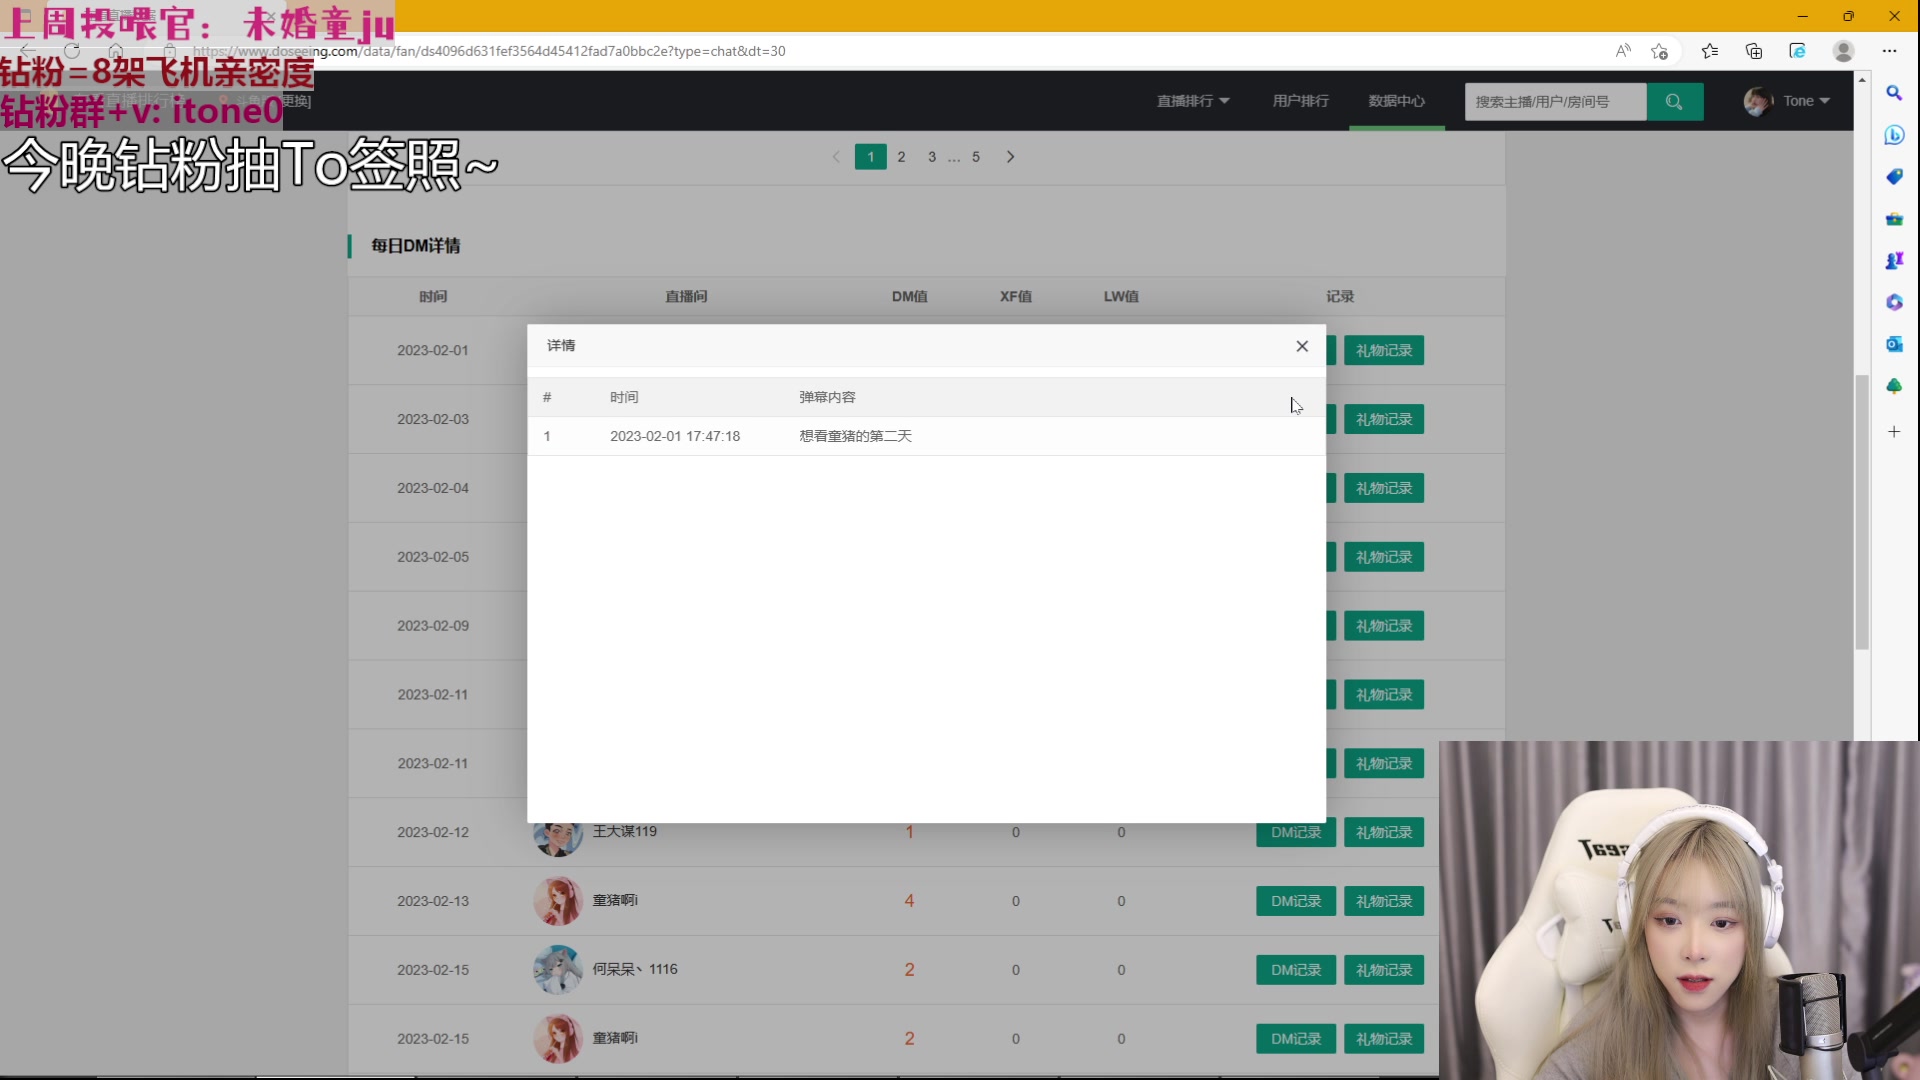Go to page 2 of pagination
Image resolution: width=1920 pixels, height=1080 pixels.
pos(901,157)
